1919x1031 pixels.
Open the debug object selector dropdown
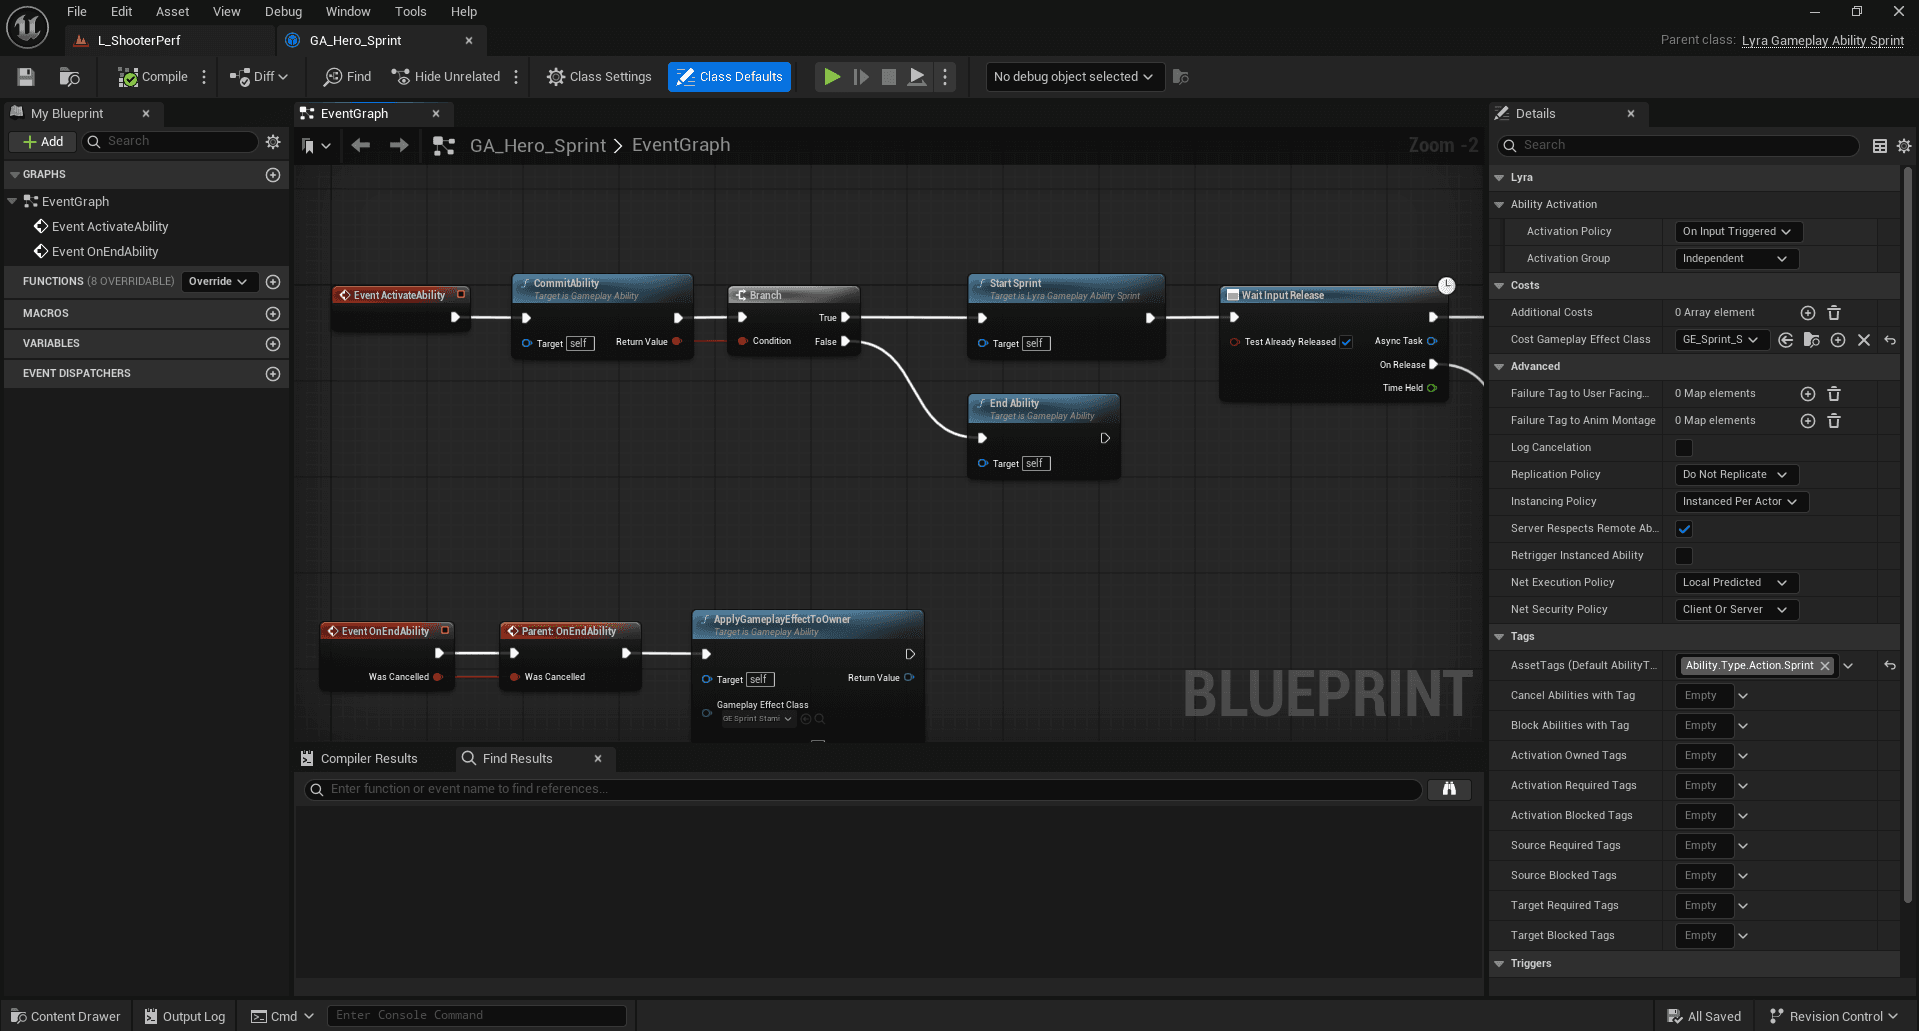point(1074,77)
